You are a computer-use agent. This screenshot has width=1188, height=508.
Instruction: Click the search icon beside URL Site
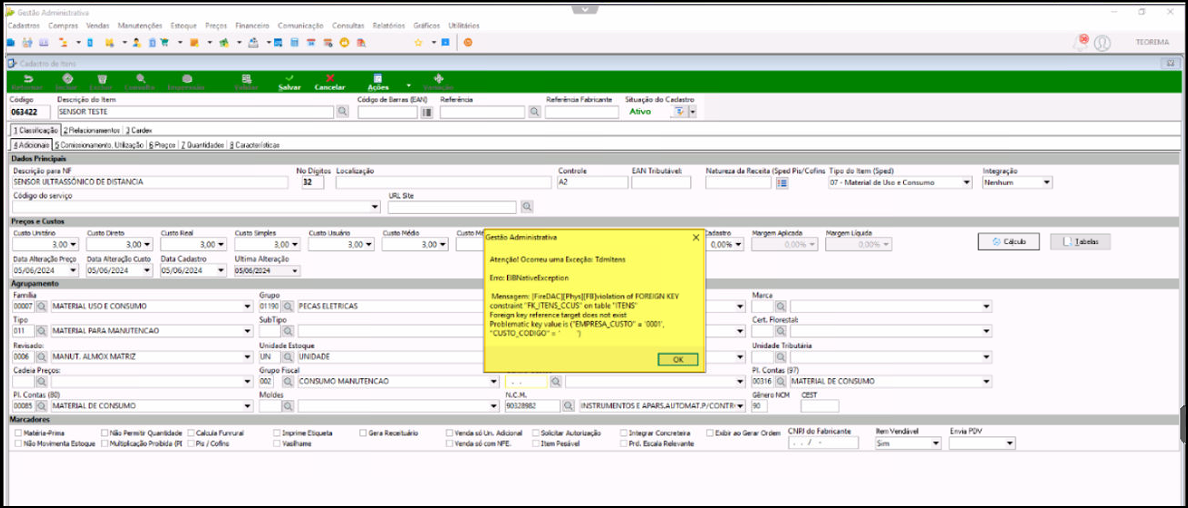pyautogui.click(x=527, y=206)
